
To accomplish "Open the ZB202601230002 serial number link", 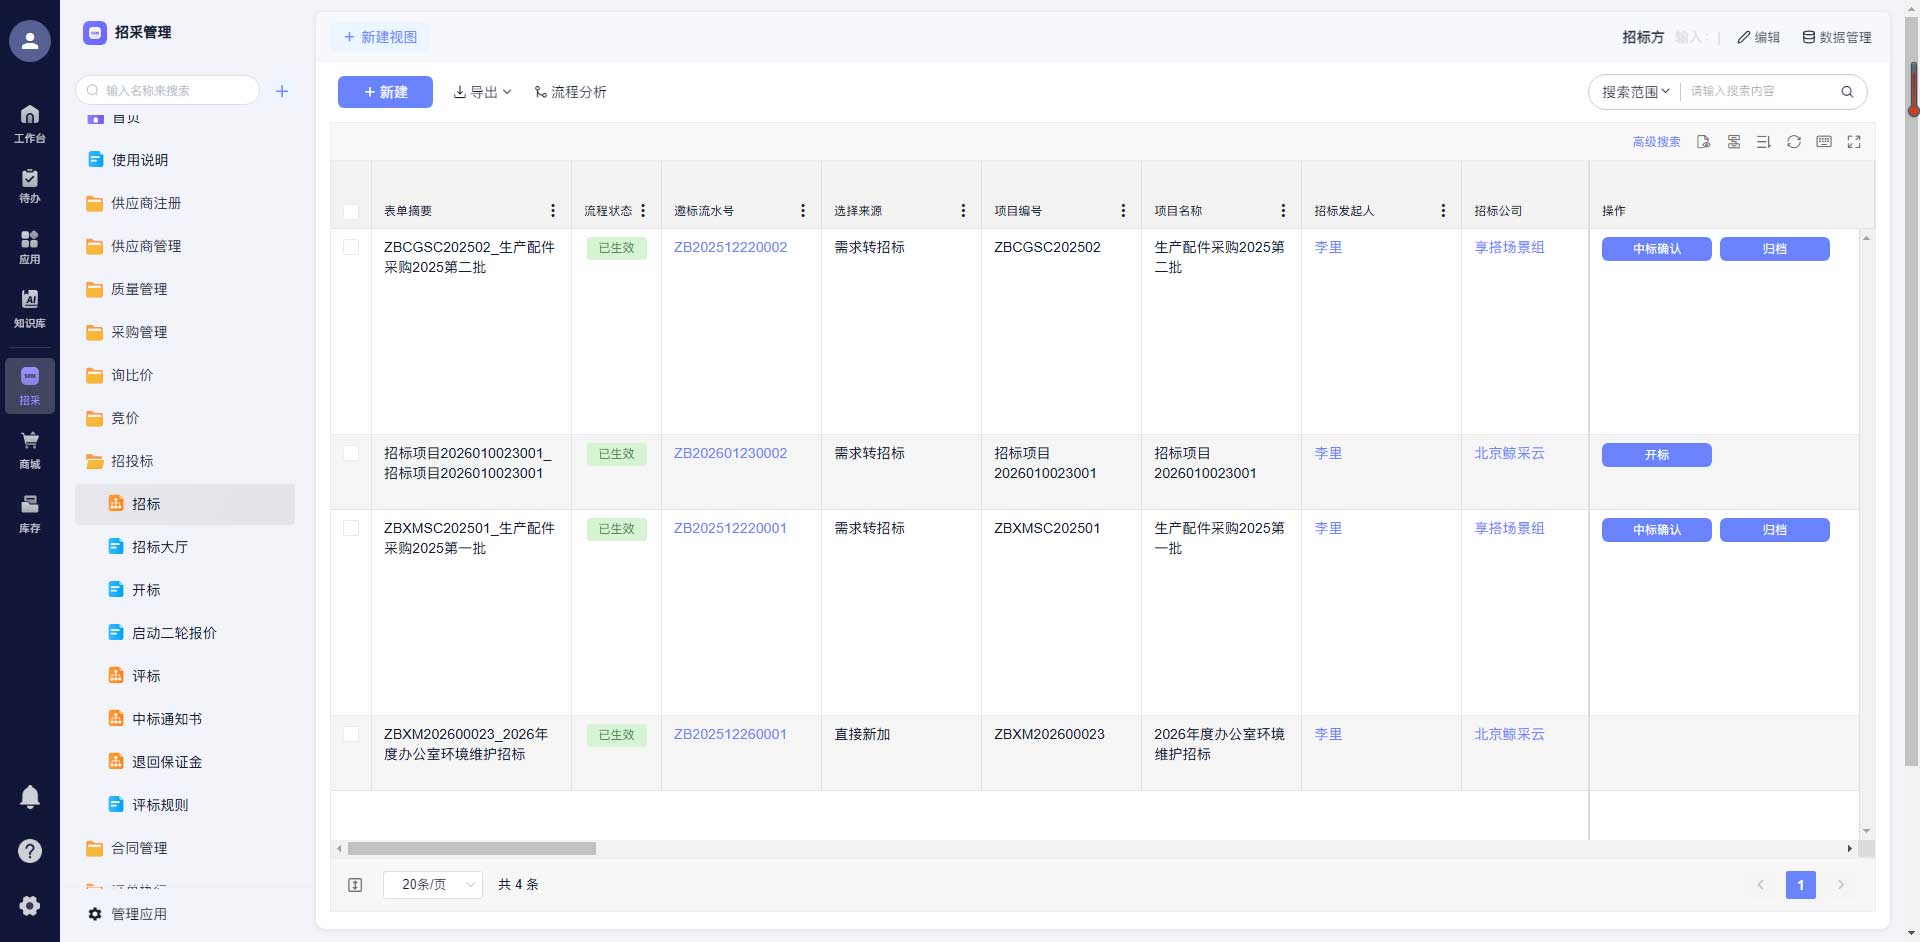I will click(x=730, y=453).
